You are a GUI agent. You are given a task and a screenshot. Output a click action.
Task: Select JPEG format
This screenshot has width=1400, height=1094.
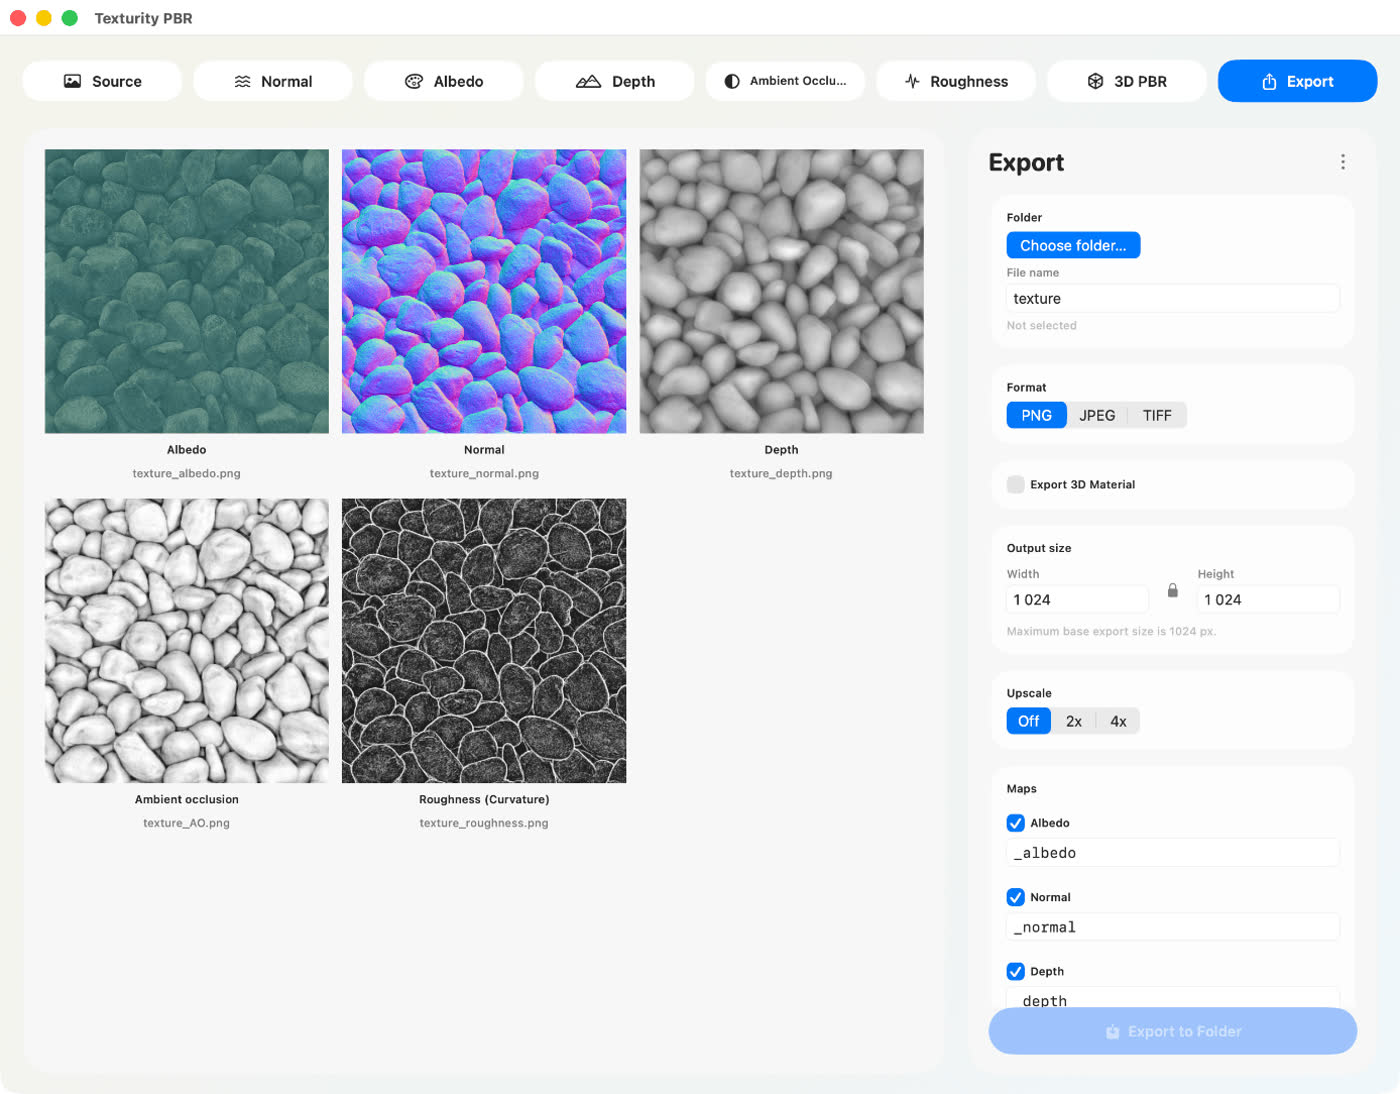(x=1097, y=415)
